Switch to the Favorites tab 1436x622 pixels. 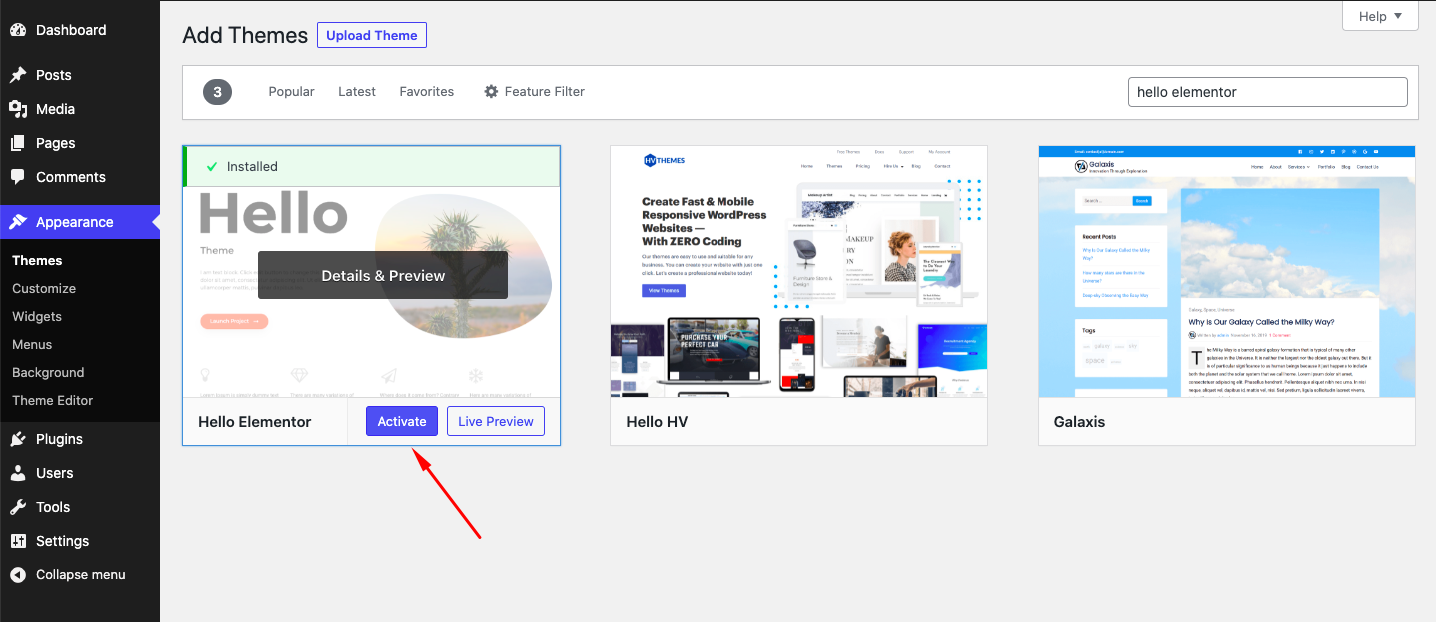point(427,91)
